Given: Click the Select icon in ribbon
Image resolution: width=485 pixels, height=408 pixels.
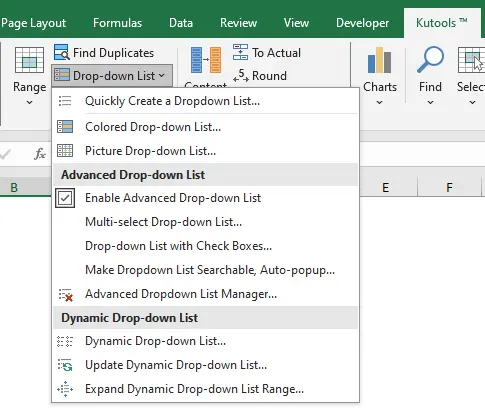Looking at the screenshot, I should tap(471, 60).
